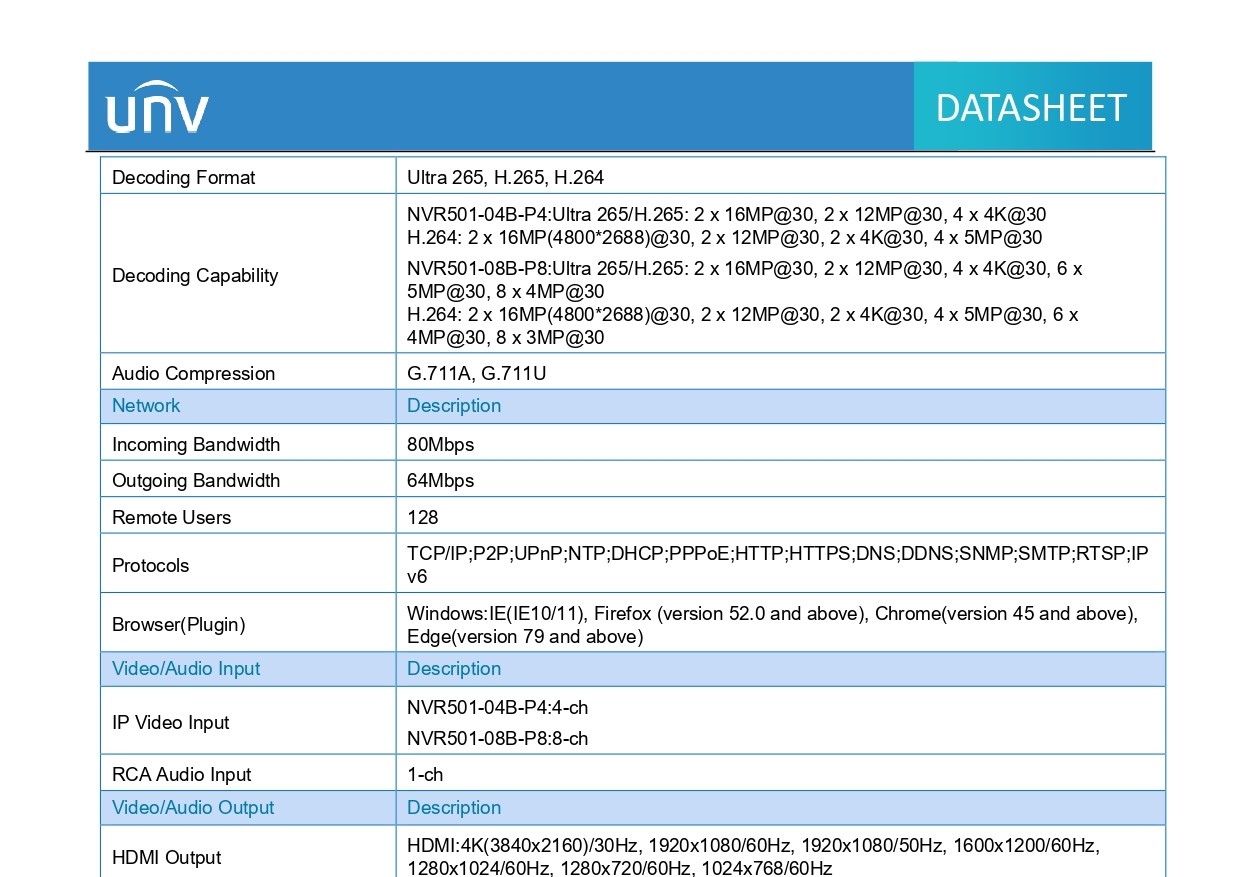
Task: Click the UNV logo in the header
Action: click(158, 107)
